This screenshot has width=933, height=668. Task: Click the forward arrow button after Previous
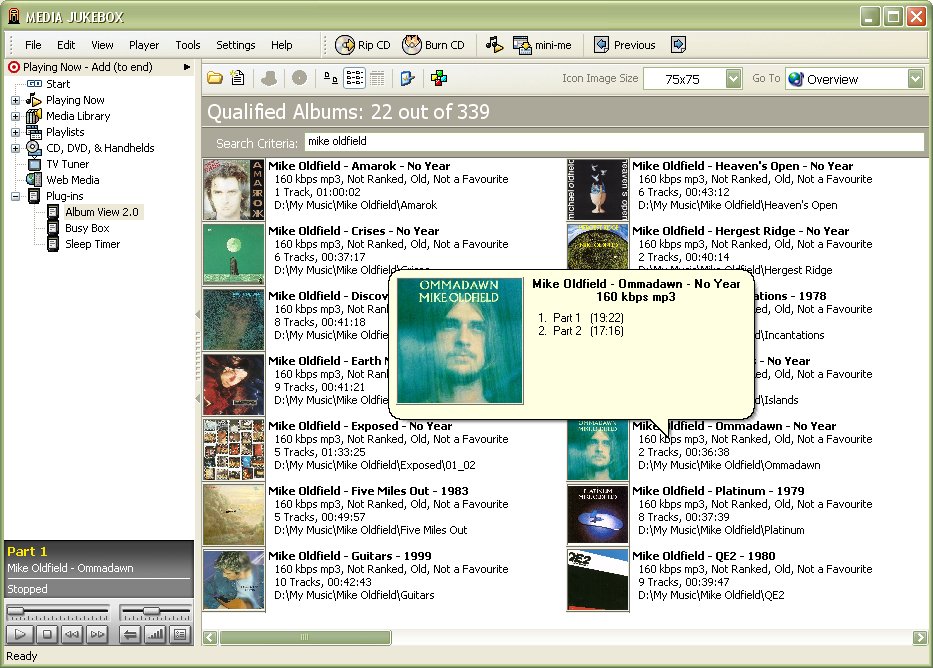(678, 45)
